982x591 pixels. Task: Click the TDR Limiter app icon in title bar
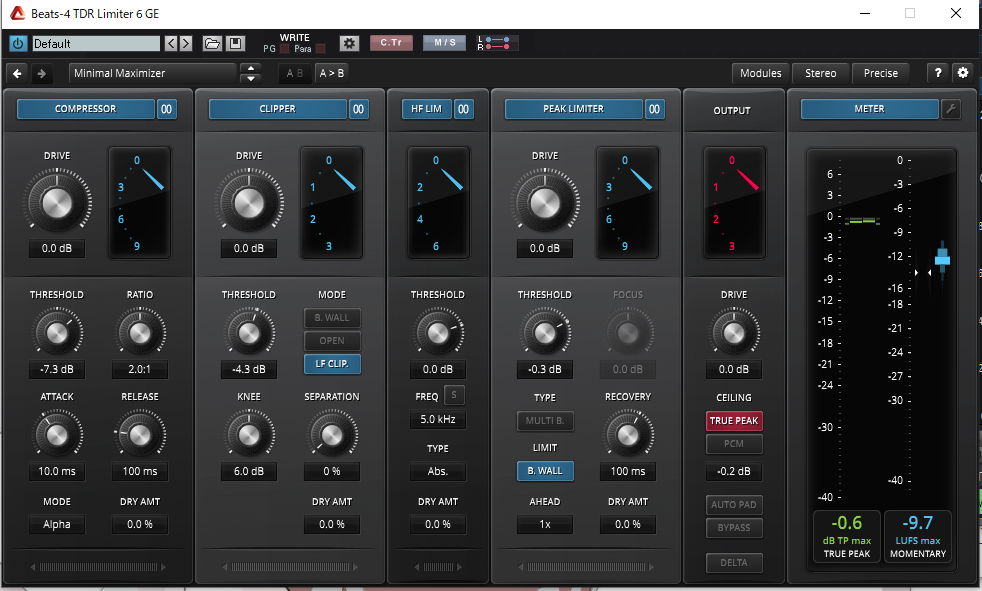pyautogui.click(x=18, y=13)
